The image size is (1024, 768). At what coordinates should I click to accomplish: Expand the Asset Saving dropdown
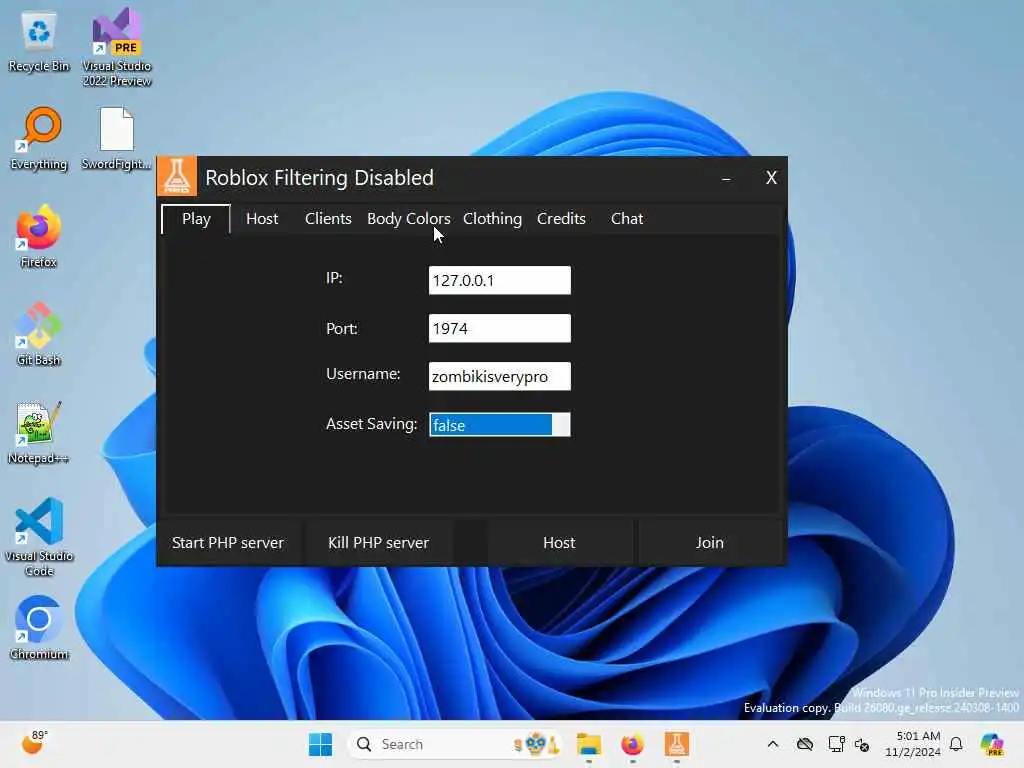tap(500, 424)
